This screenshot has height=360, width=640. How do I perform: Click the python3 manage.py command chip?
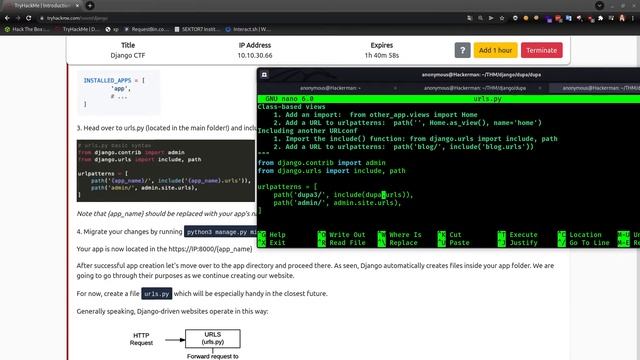[x=220, y=231]
